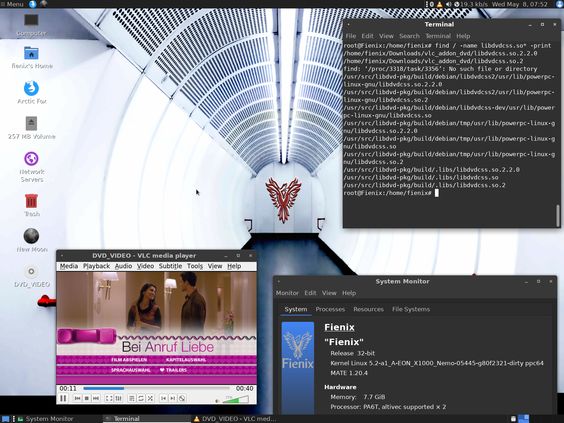Open the Help menu in VLC
The width and height of the screenshot is (564, 423).
pos(234,266)
